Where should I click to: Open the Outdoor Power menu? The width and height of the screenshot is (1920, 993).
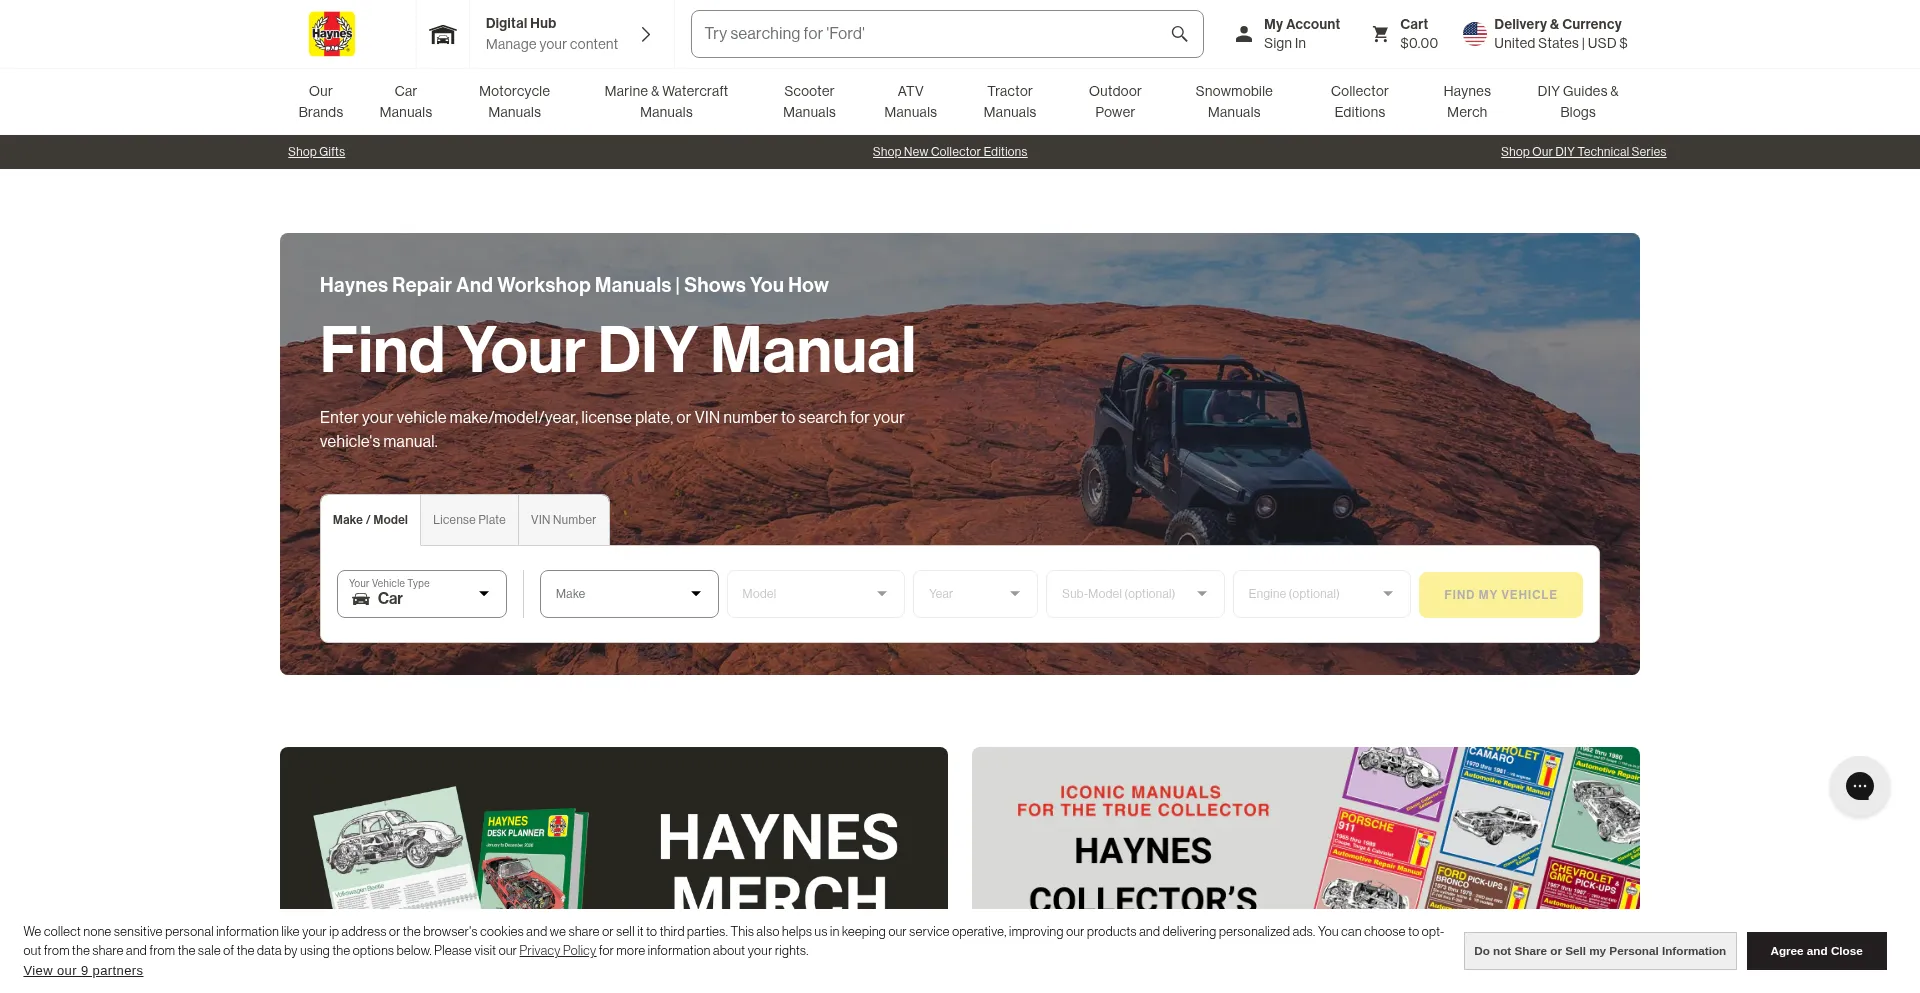[1115, 102]
